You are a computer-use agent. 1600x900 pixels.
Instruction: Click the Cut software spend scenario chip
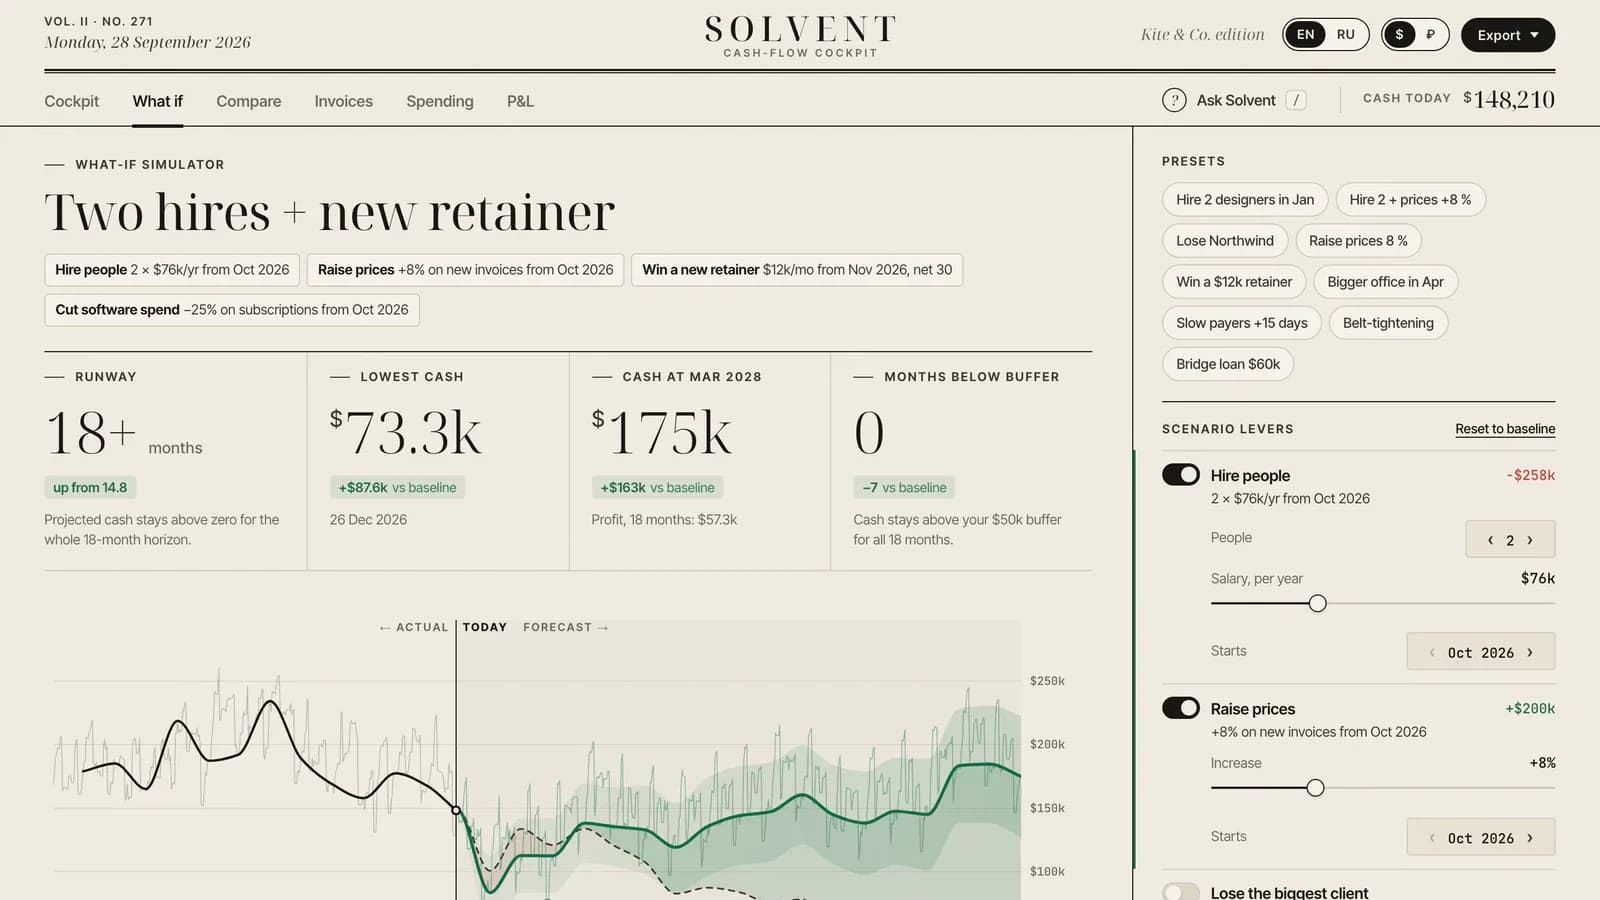click(232, 310)
